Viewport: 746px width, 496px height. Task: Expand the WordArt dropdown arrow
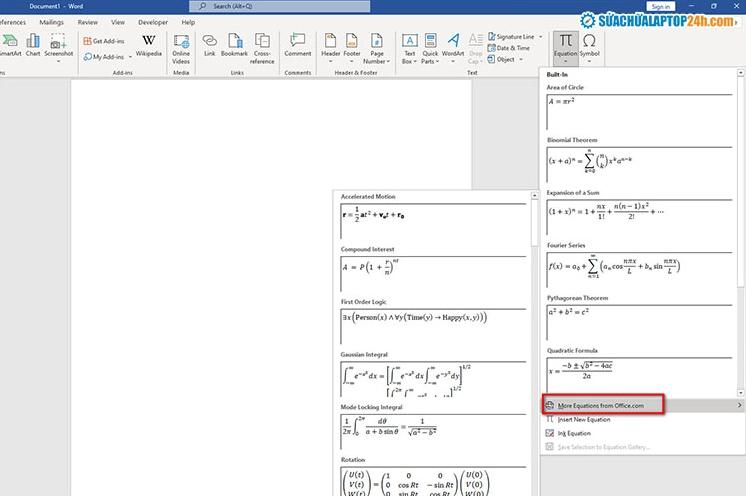(453, 61)
